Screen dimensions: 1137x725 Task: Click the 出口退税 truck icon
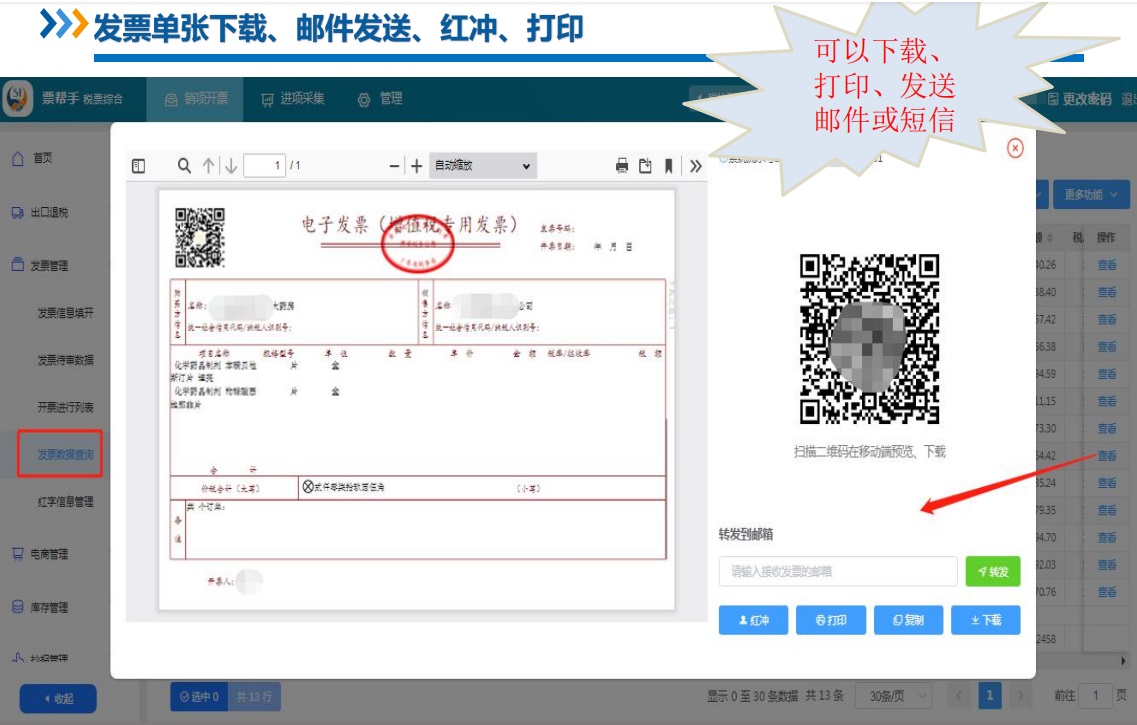tap(18, 212)
